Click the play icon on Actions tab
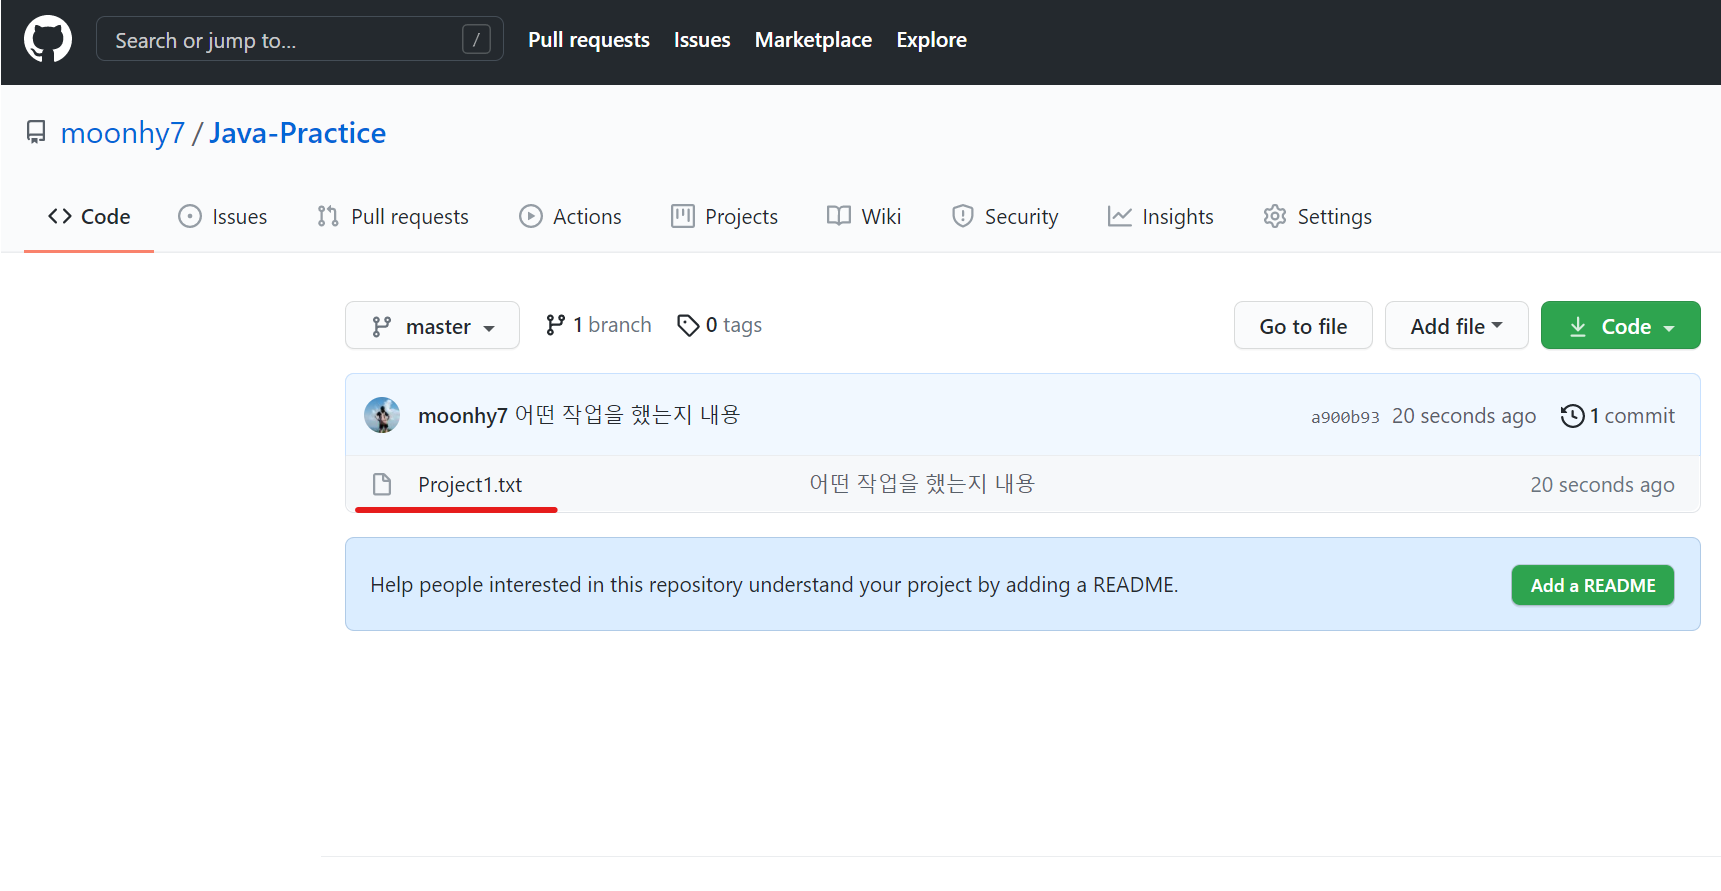This screenshot has height=891, width=1721. pyautogui.click(x=531, y=216)
